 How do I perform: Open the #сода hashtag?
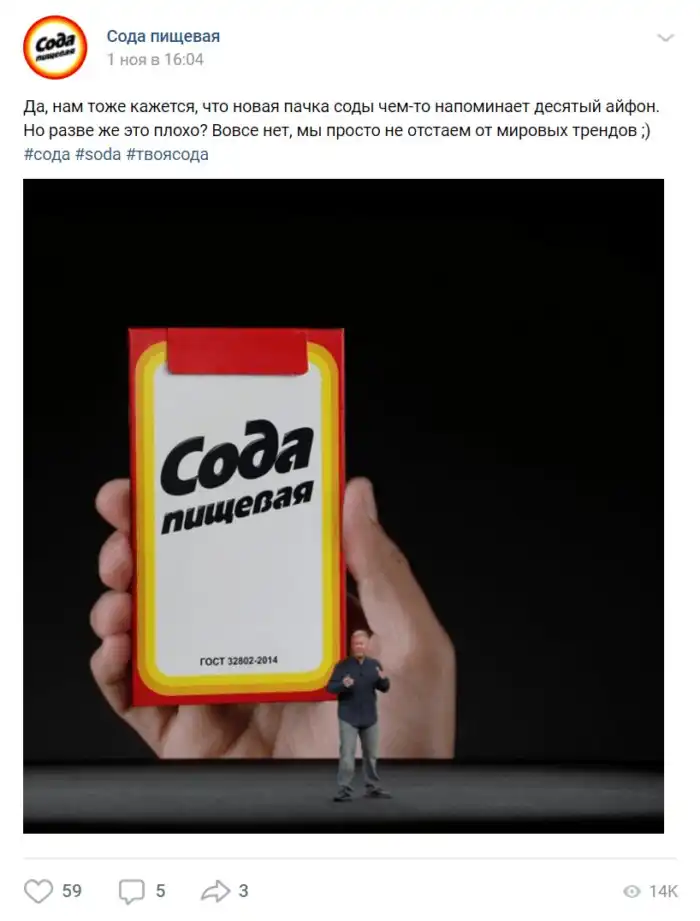(x=47, y=154)
